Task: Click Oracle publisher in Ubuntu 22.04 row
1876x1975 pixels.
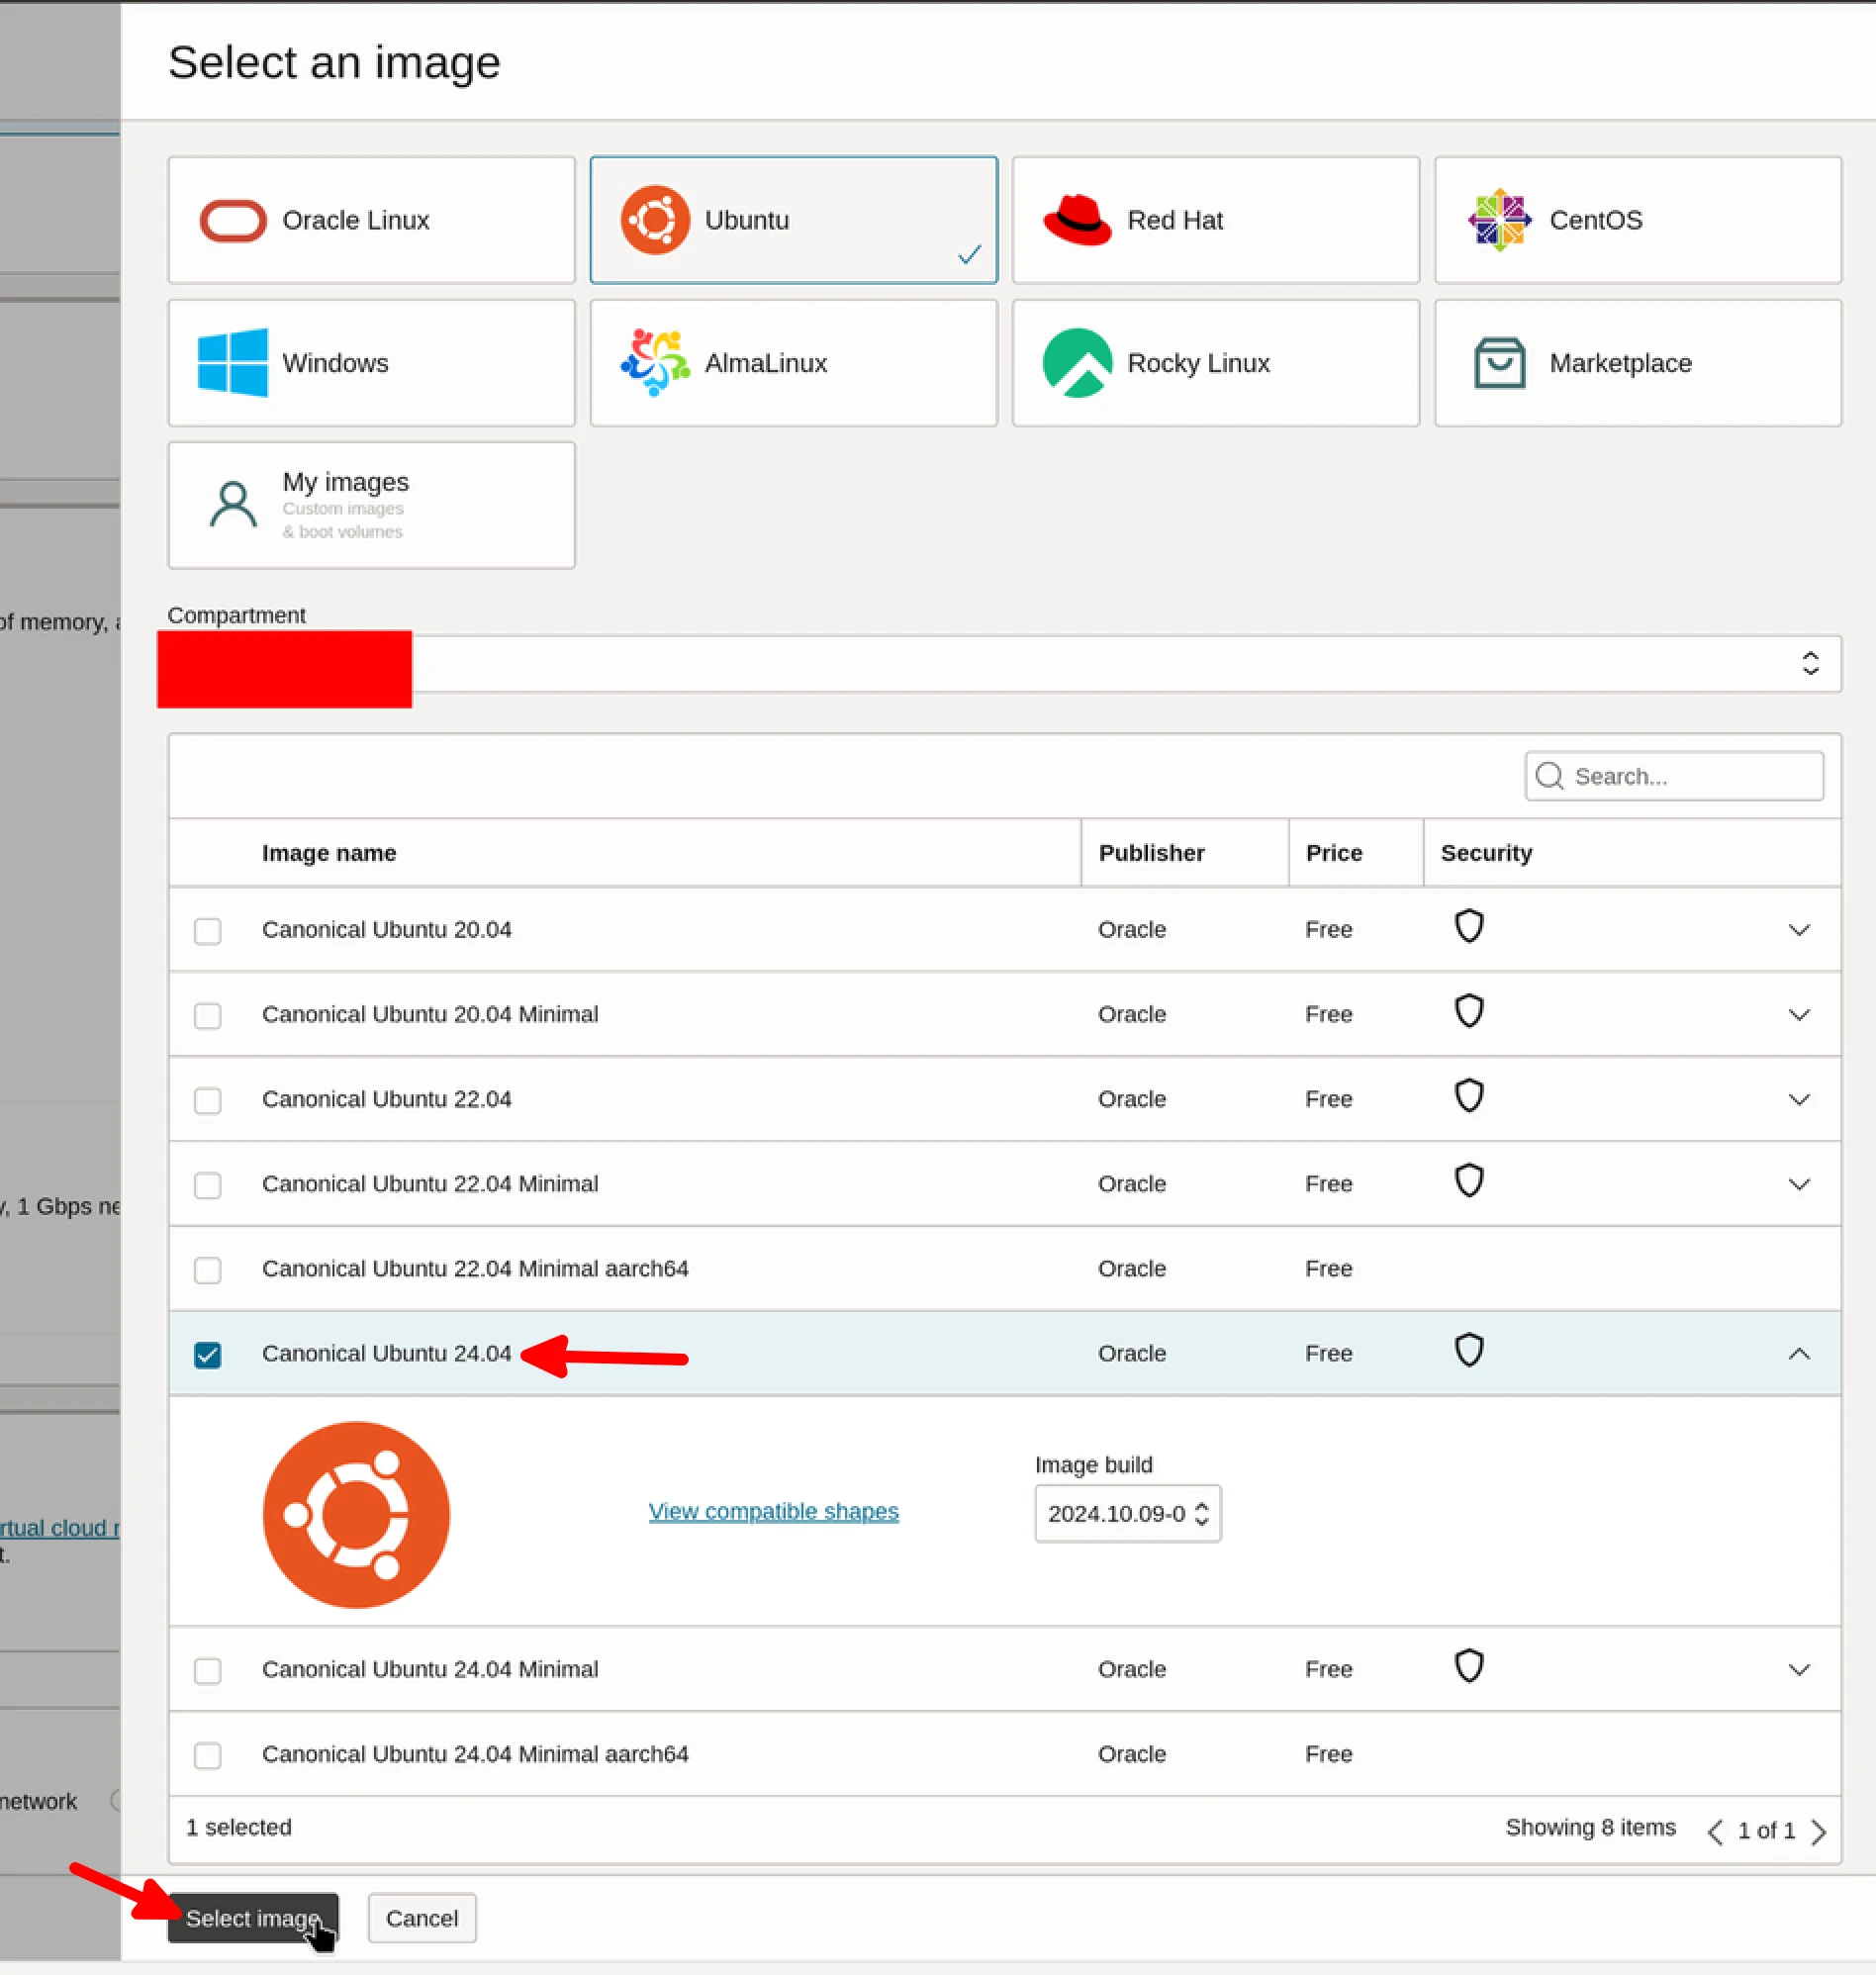Action: [x=1132, y=1099]
